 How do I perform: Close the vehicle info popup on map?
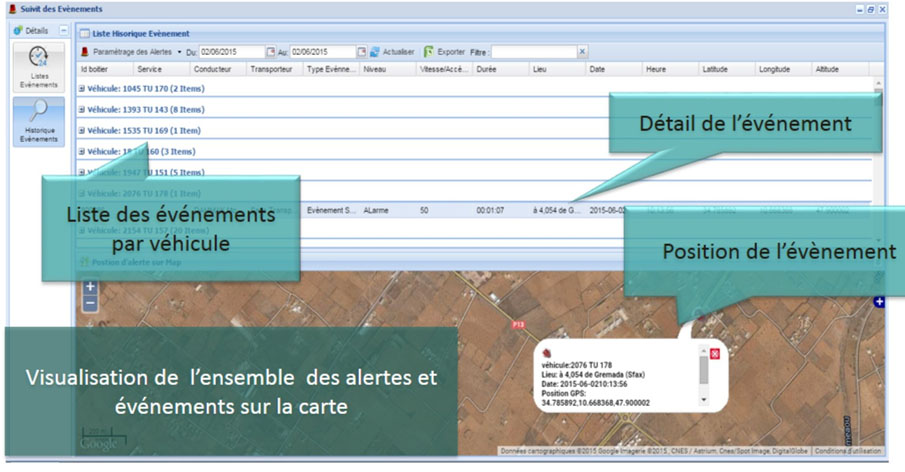pyautogui.click(x=715, y=354)
